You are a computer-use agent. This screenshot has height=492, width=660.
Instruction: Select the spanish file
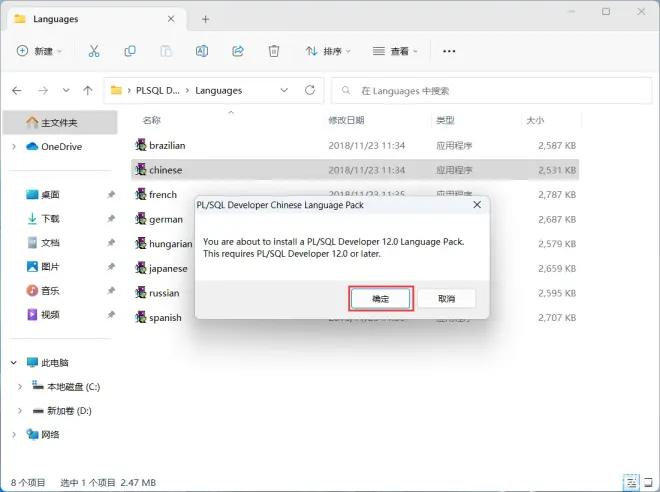(x=158, y=318)
